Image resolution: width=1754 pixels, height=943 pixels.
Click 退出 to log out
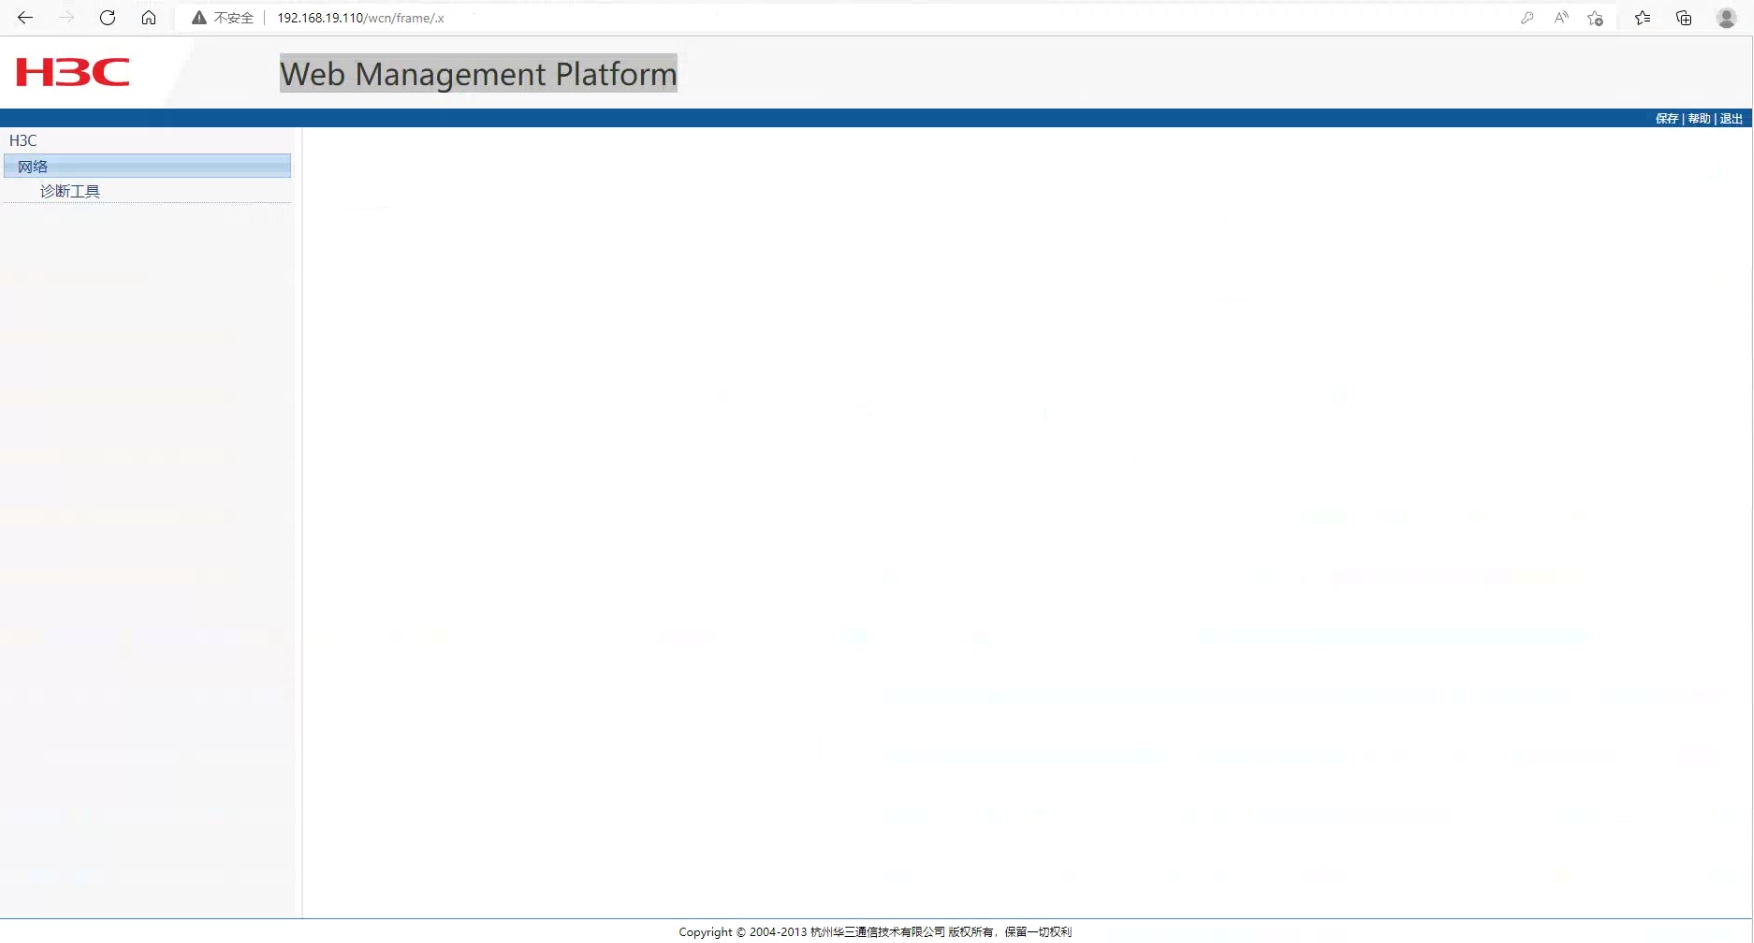[1731, 119]
